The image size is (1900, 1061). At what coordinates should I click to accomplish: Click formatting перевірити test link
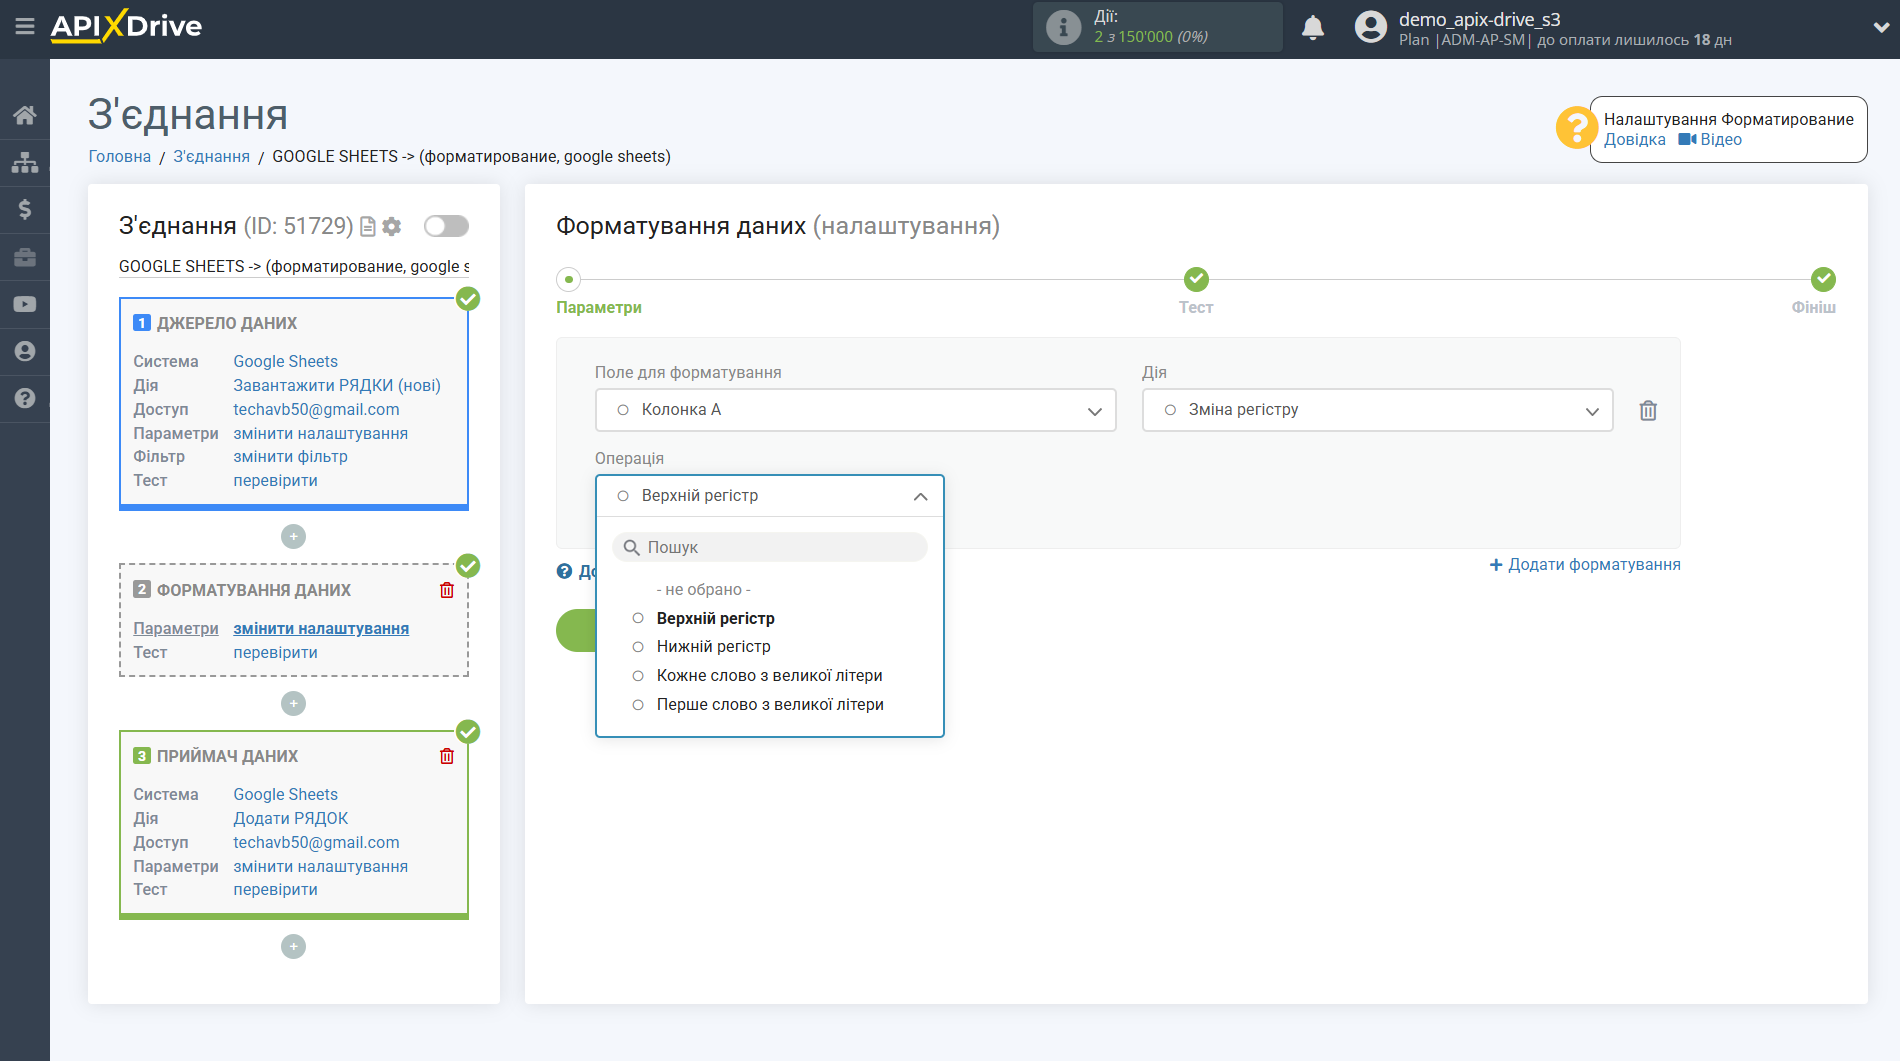tap(276, 653)
